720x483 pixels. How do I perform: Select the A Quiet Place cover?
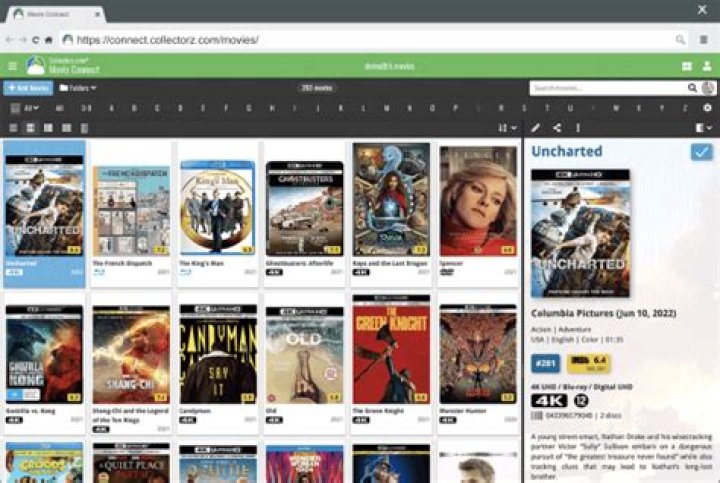(131, 463)
